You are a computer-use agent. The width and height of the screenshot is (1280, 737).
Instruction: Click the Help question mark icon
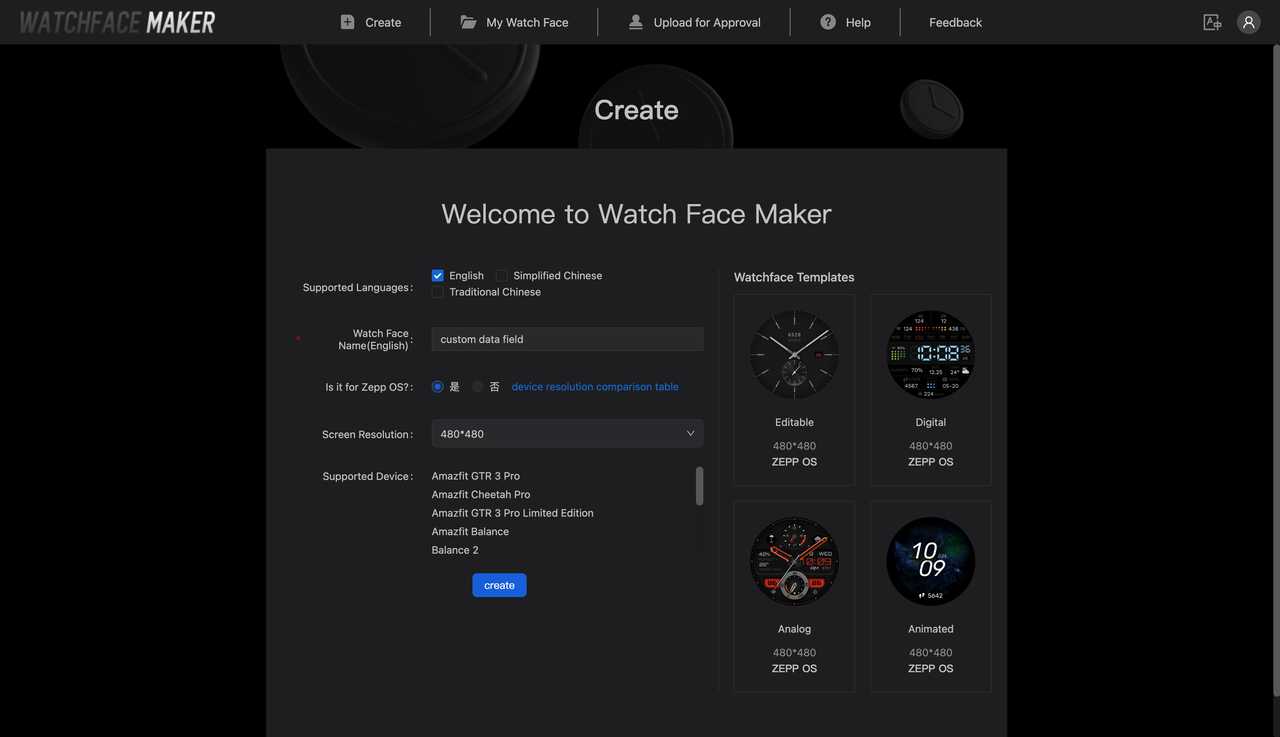(x=828, y=22)
